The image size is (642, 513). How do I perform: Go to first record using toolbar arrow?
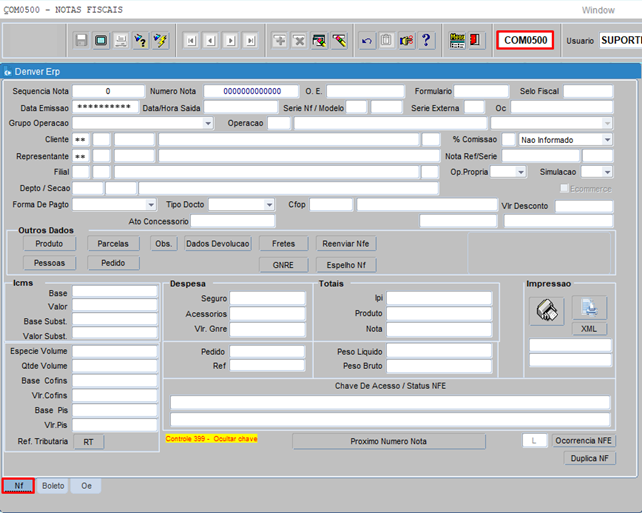point(190,41)
